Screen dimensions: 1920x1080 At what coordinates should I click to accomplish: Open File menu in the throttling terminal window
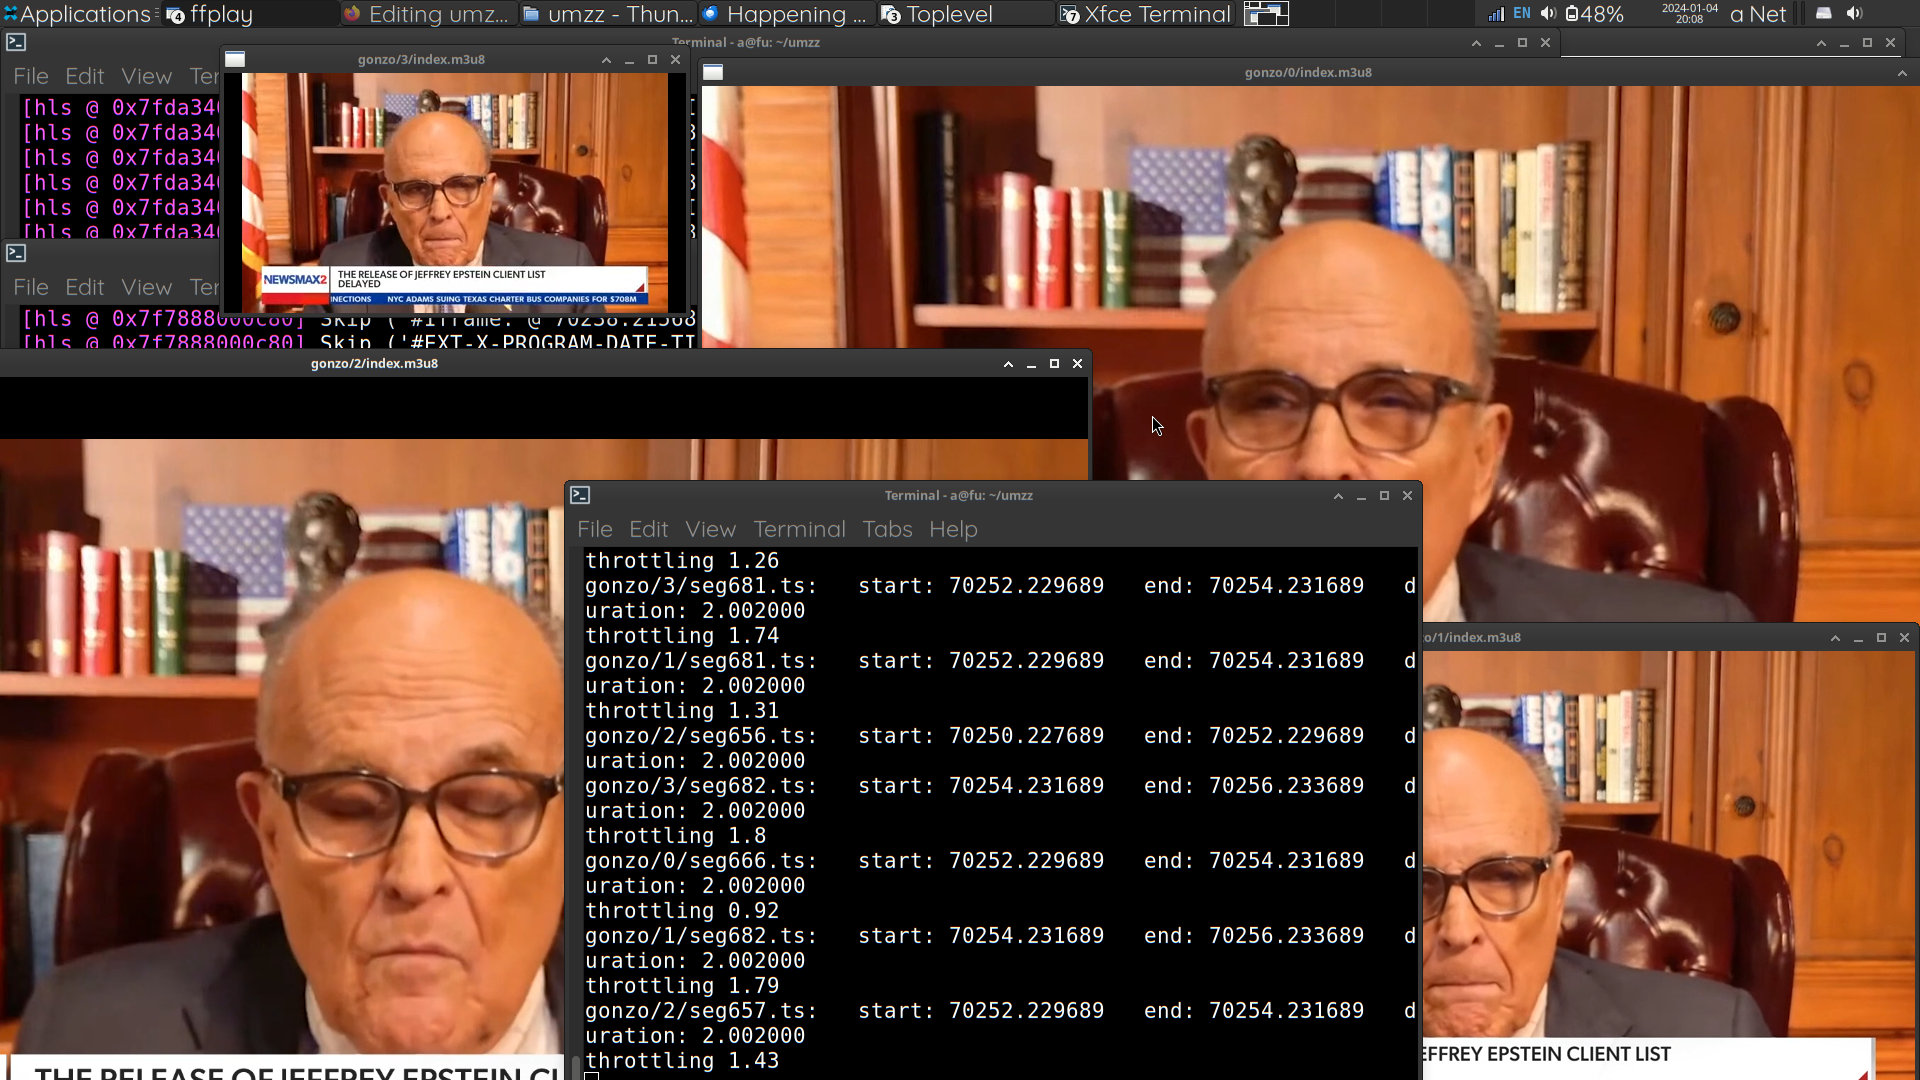[595, 529]
